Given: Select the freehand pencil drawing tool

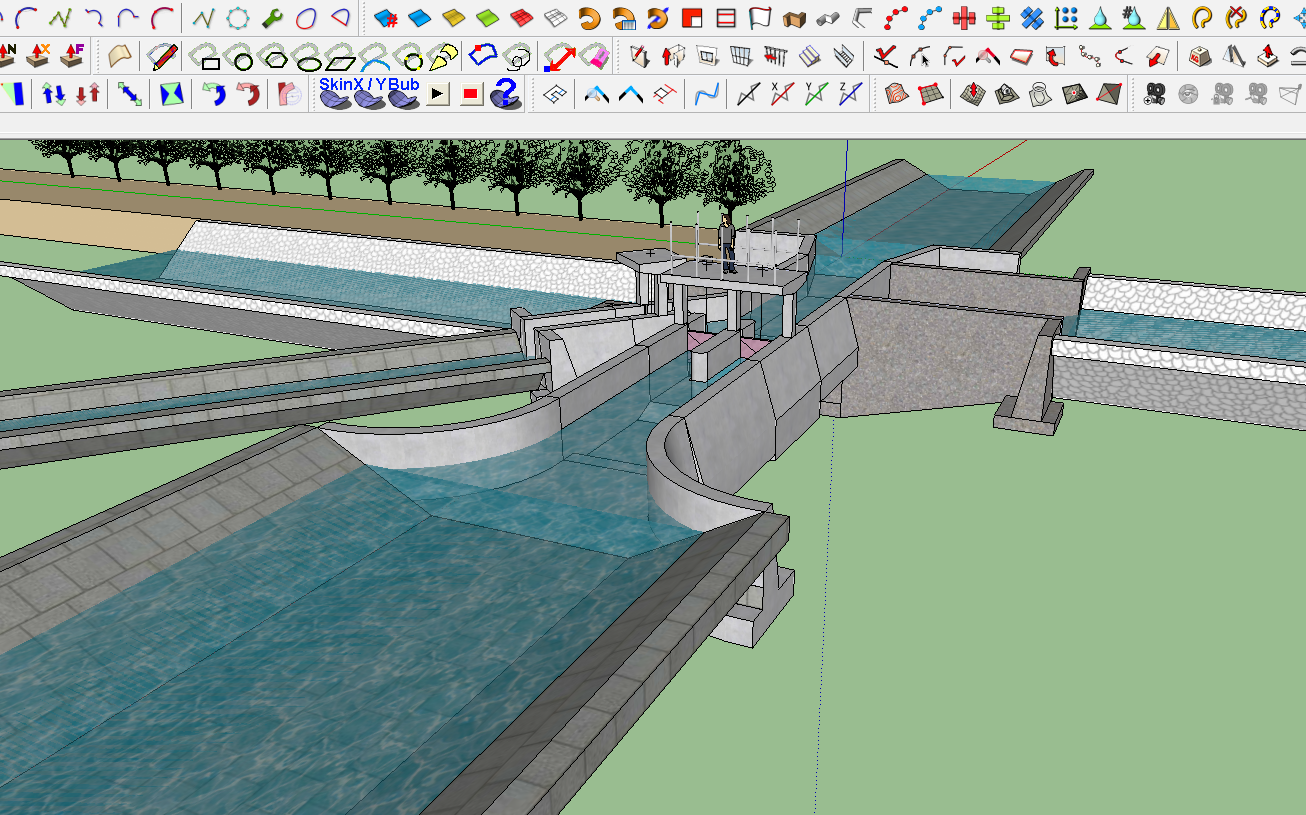Looking at the screenshot, I should pos(164,56).
